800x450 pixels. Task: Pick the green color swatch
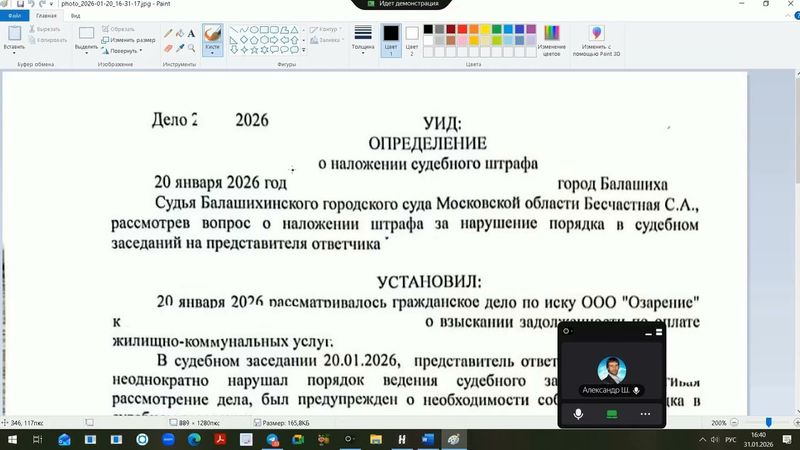(496, 29)
